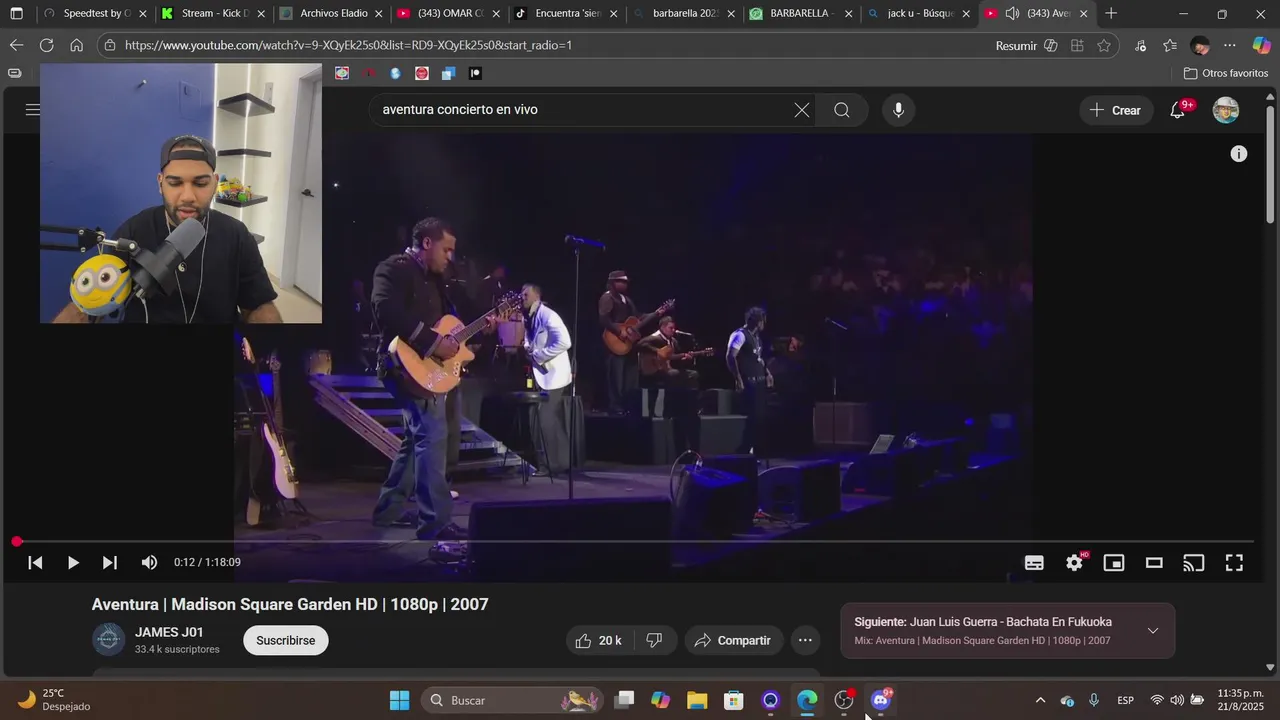The width and height of the screenshot is (1280, 720).
Task: Share the video via Compartir
Action: [733, 640]
